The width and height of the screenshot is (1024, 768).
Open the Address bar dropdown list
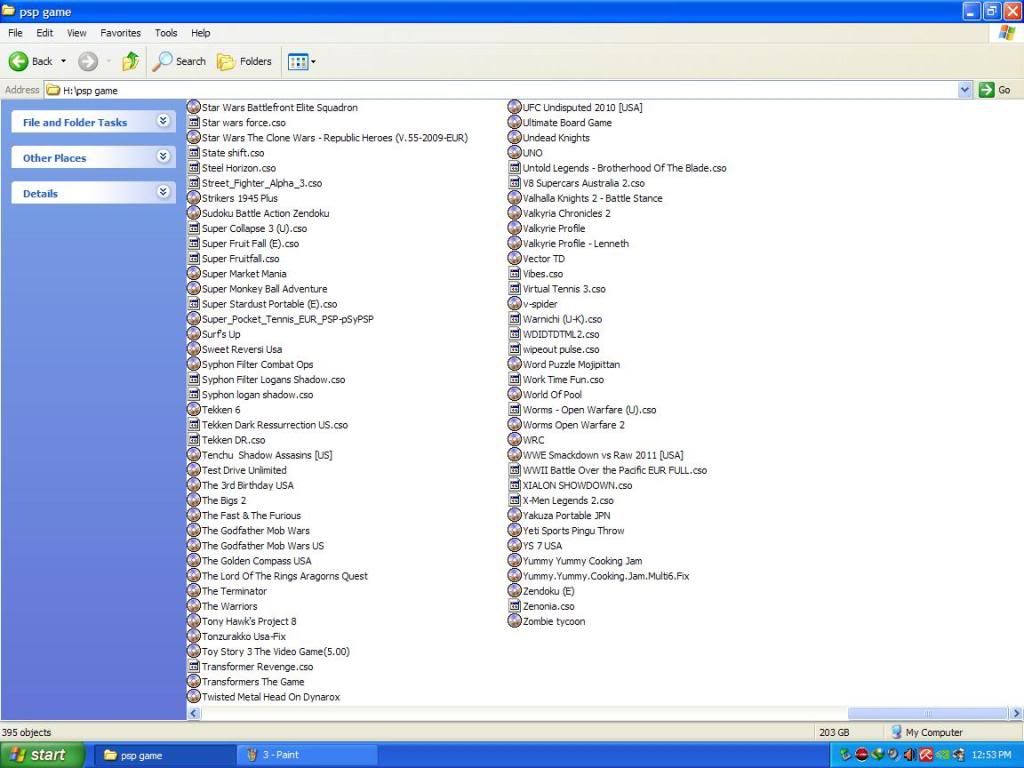coord(965,90)
